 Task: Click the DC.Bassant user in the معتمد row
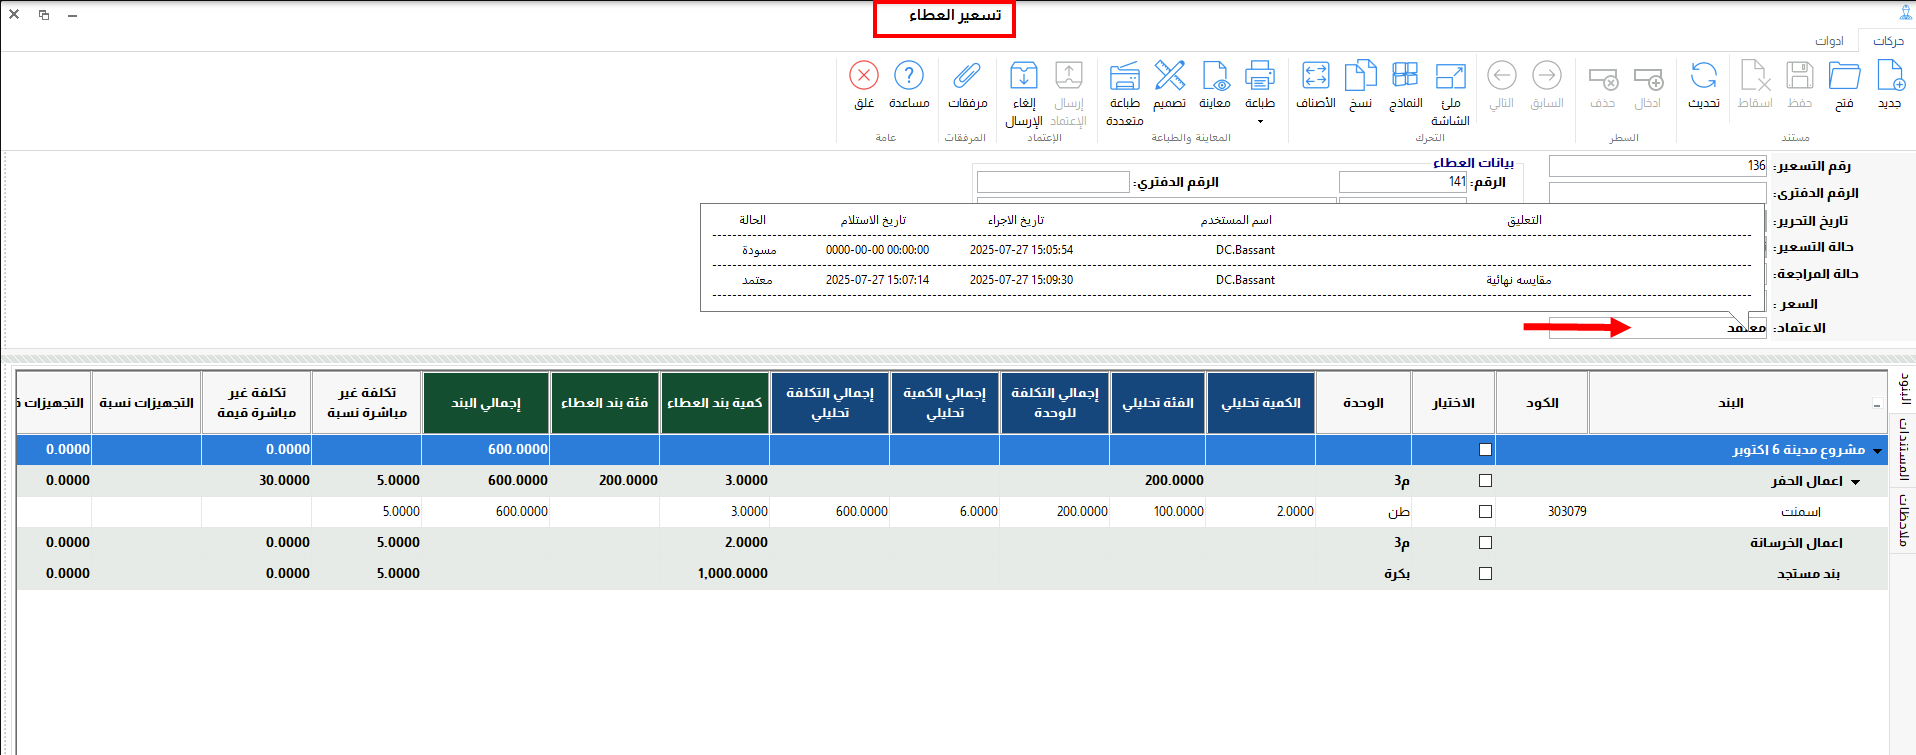click(1245, 280)
